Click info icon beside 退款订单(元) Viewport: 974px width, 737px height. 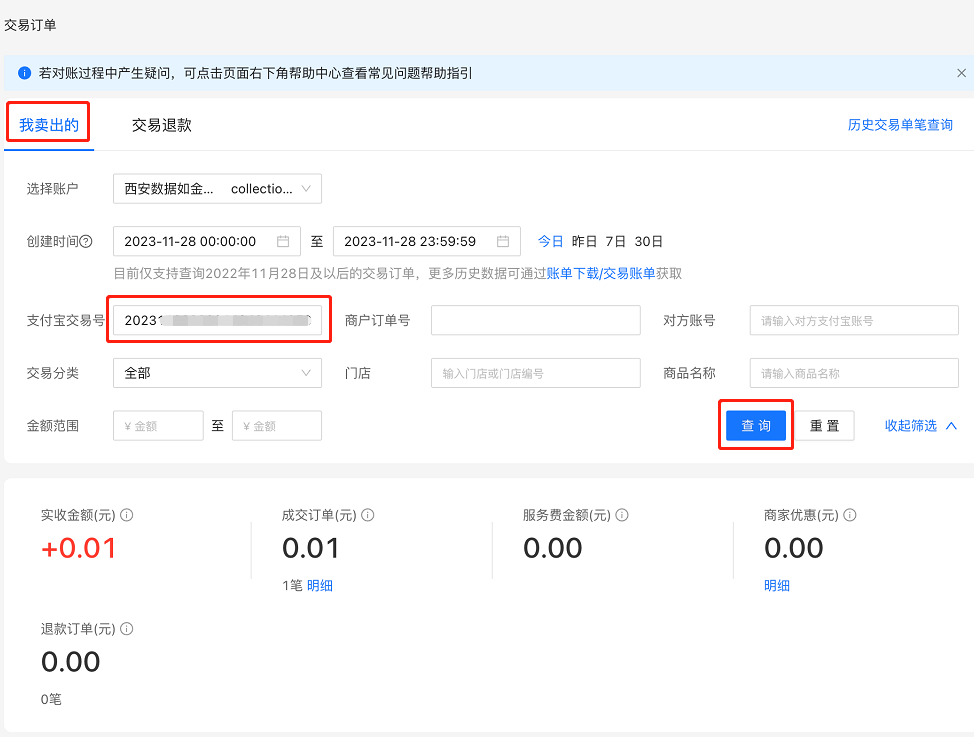click(127, 629)
